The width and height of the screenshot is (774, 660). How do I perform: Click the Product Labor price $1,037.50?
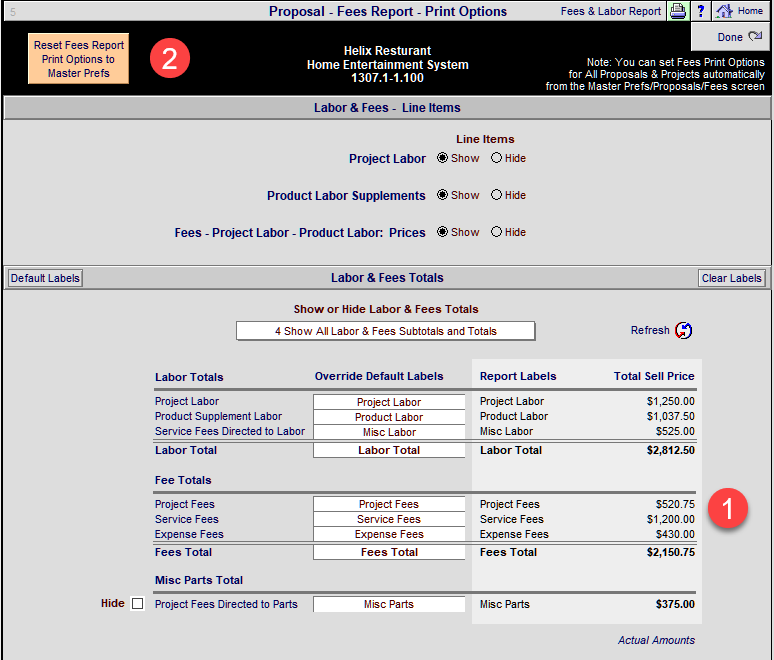pyautogui.click(x=670, y=416)
